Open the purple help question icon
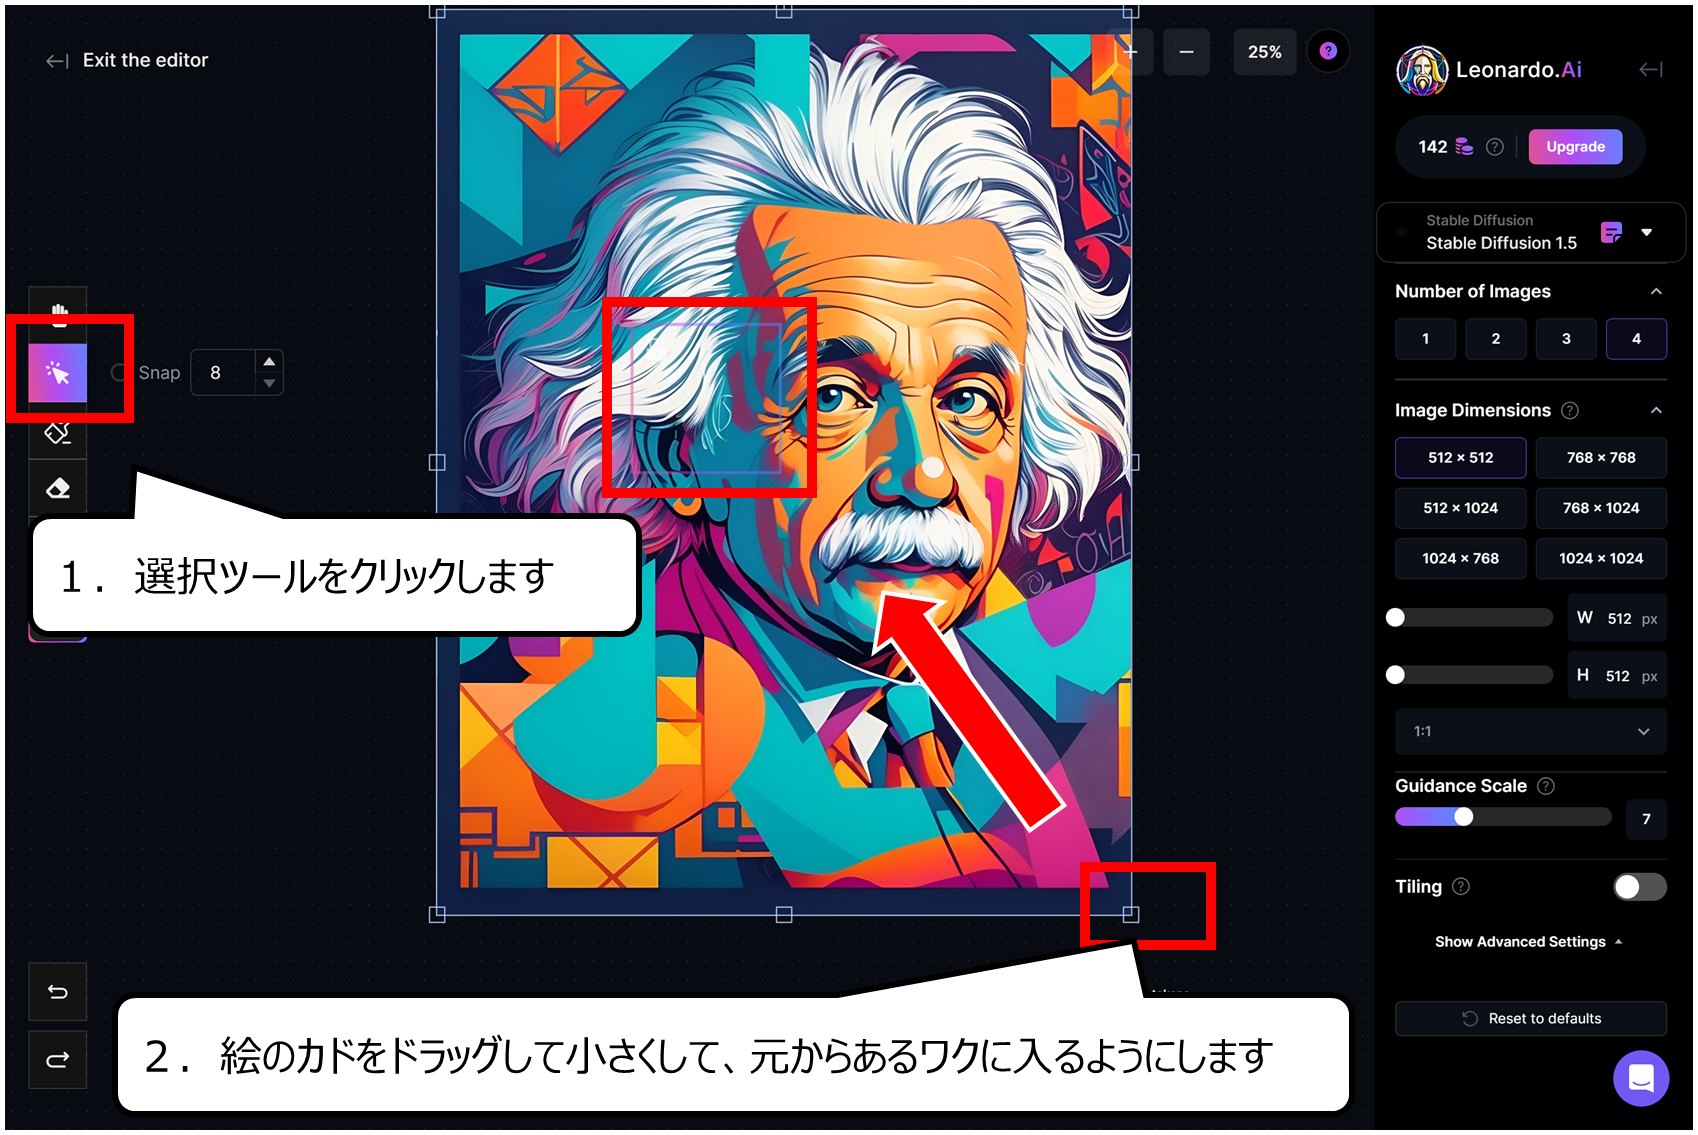The height and width of the screenshot is (1135, 1698). point(1328,51)
